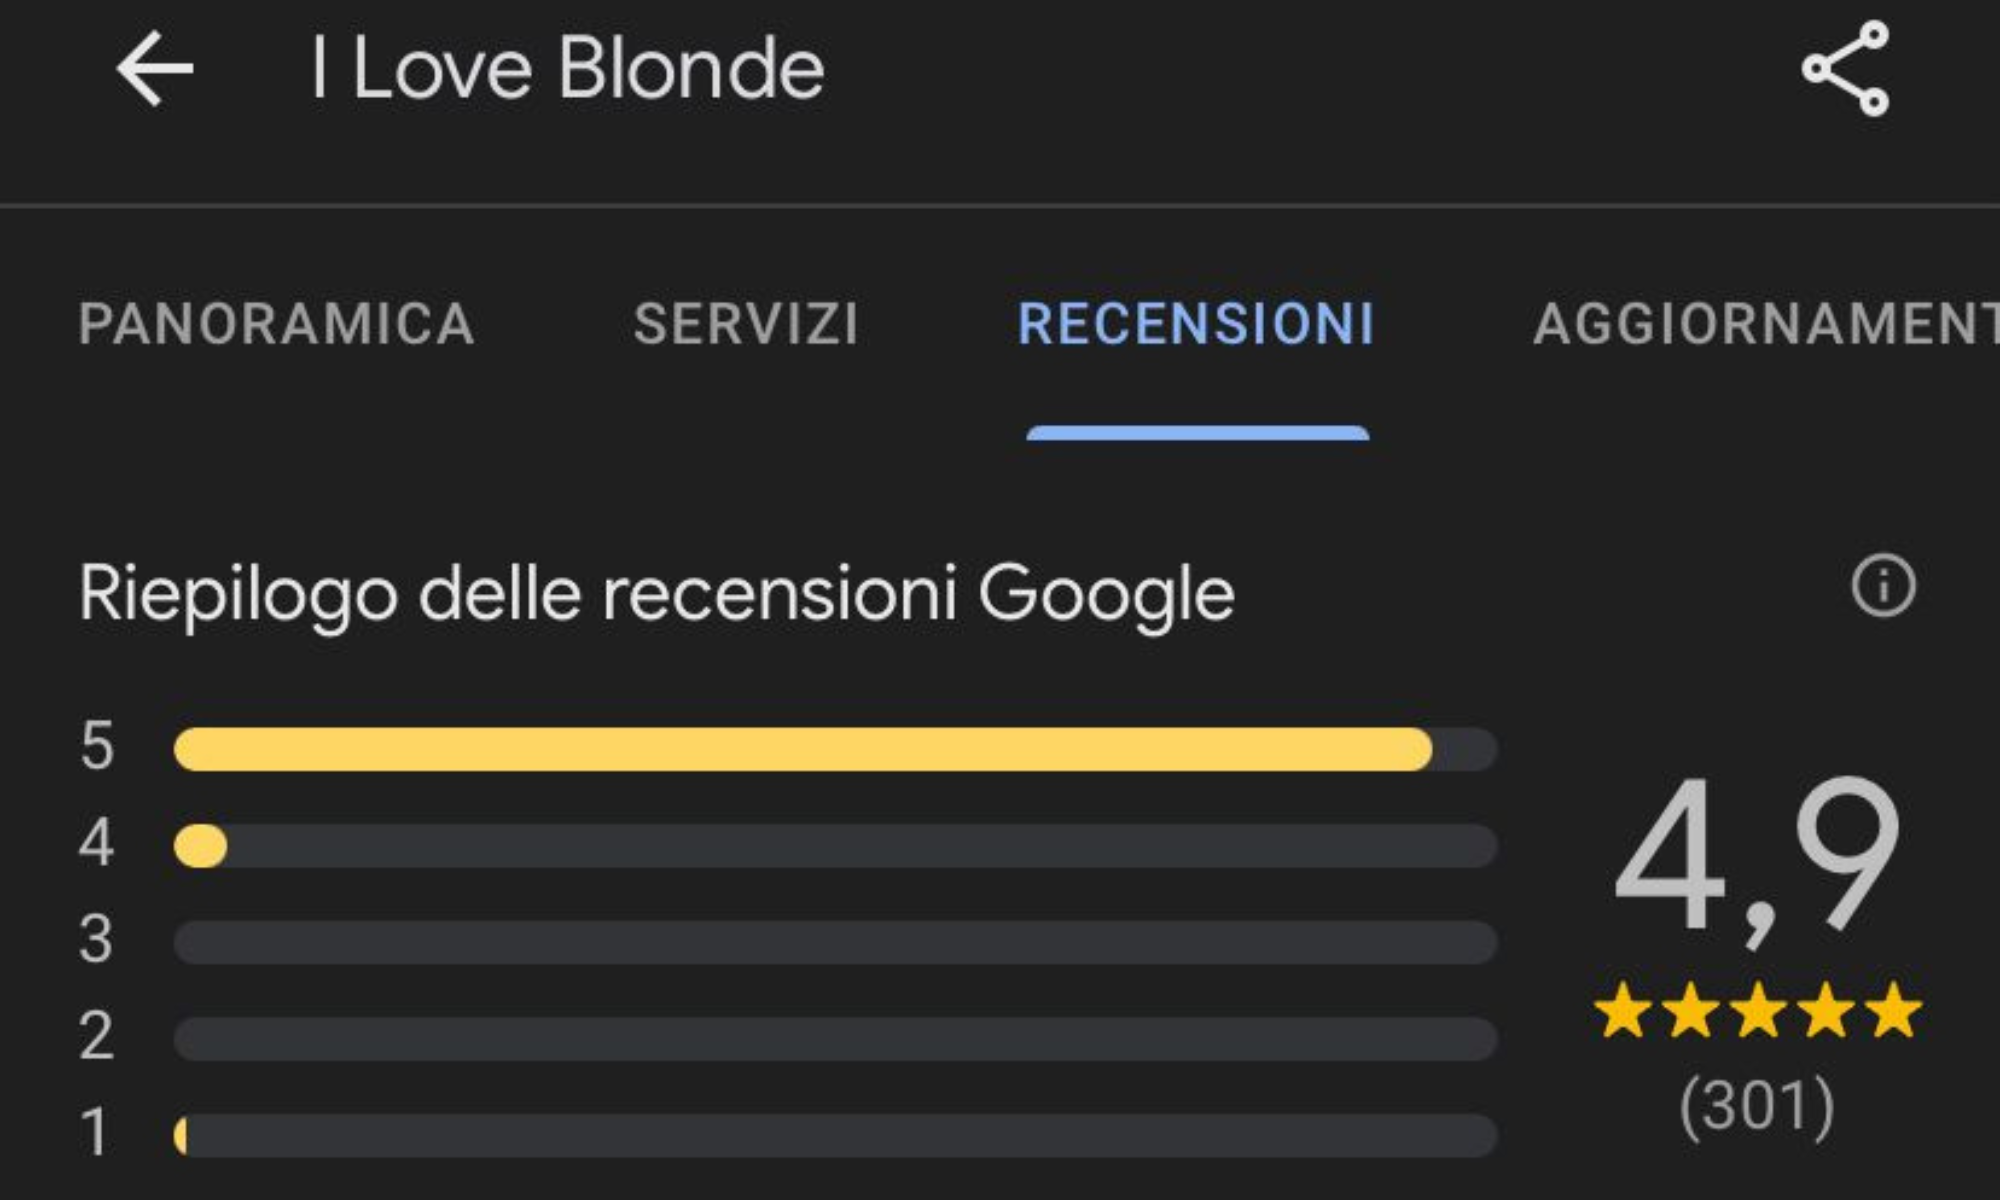Tap the share icon
This screenshot has width=2000, height=1200.
pyautogui.click(x=1845, y=69)
